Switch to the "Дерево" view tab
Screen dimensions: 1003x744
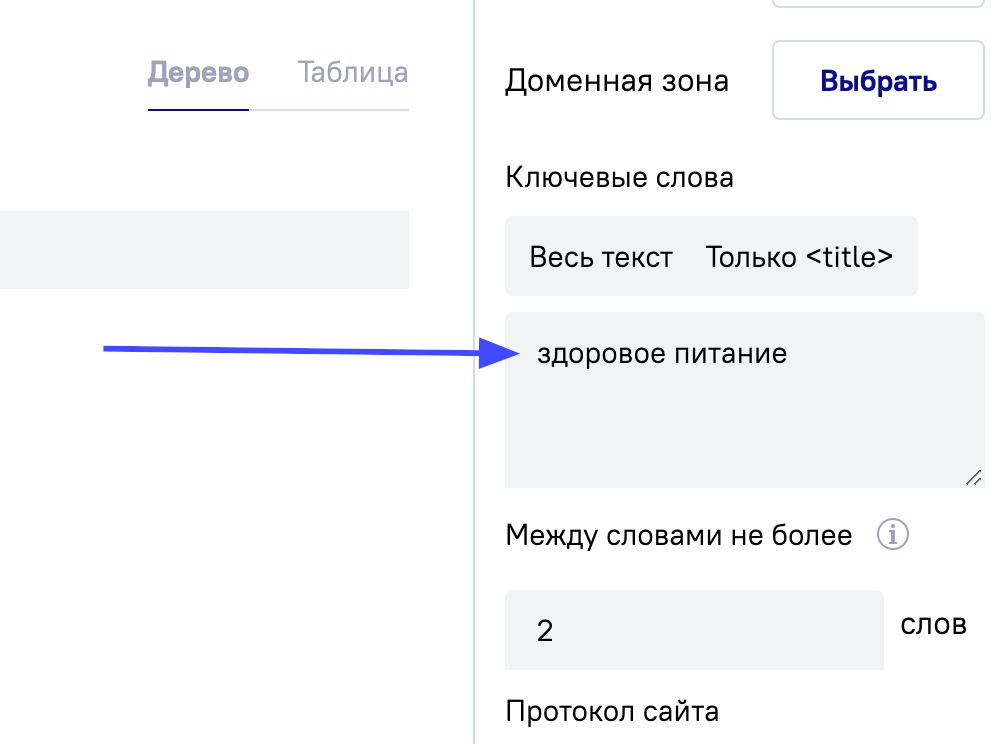(198, 73)
